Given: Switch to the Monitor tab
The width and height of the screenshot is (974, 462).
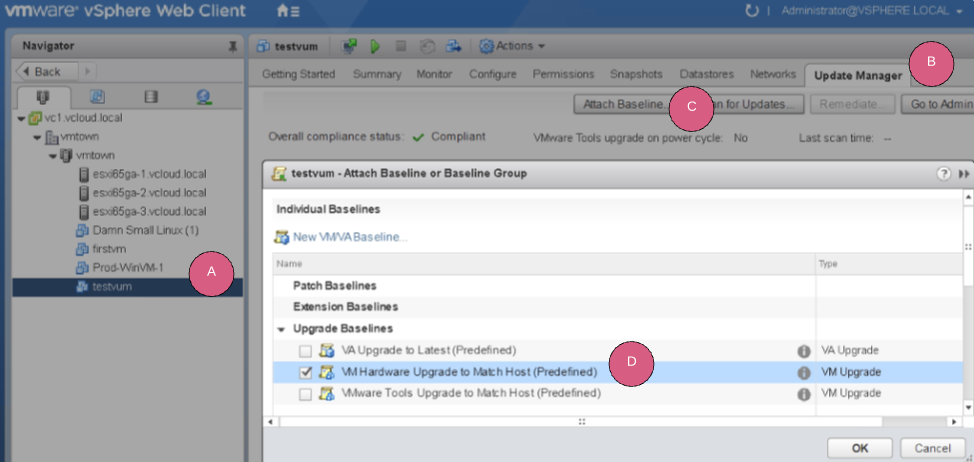Looking at the screenshot, I should [x=434, y=74].
